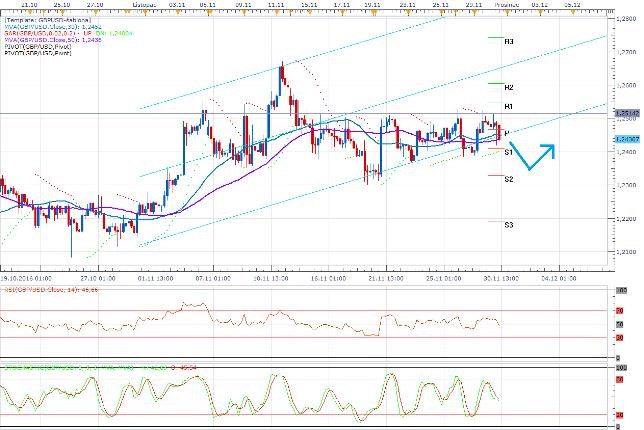
Task: Select the SAR indicator legend entry
Action: 68,33
